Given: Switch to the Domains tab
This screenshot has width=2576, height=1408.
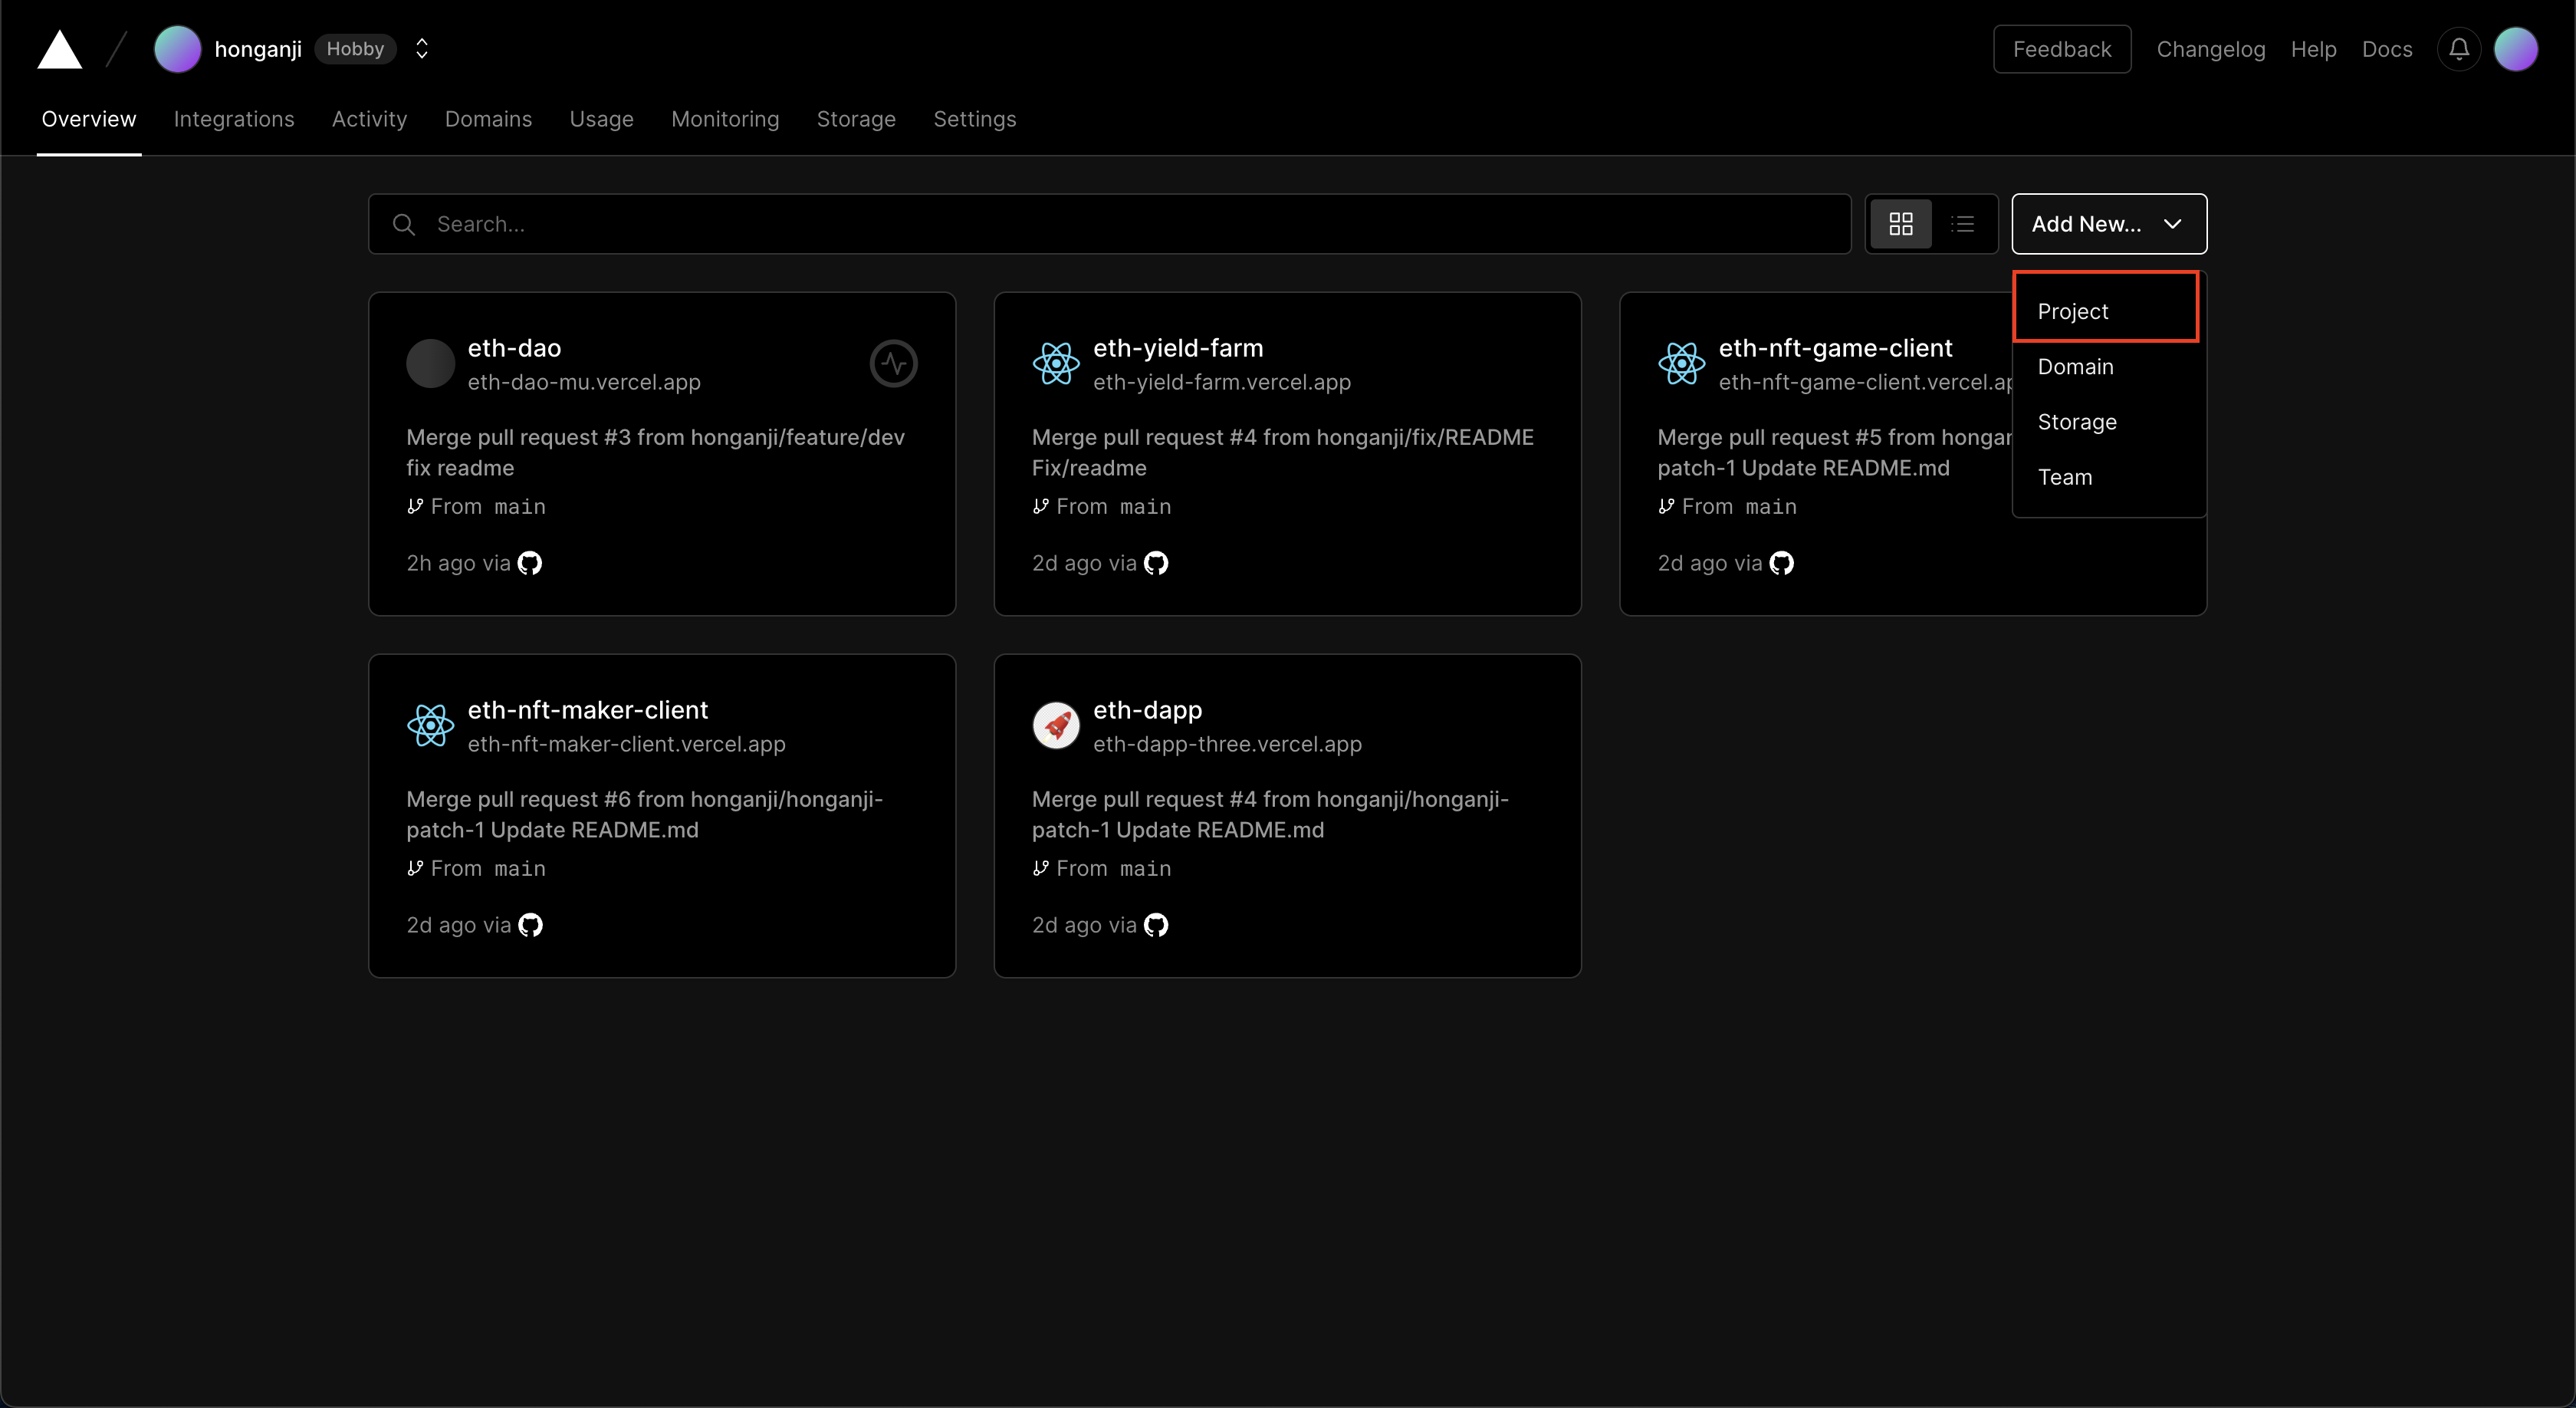Looking at the screenshot, I should (x=488, y=119).
